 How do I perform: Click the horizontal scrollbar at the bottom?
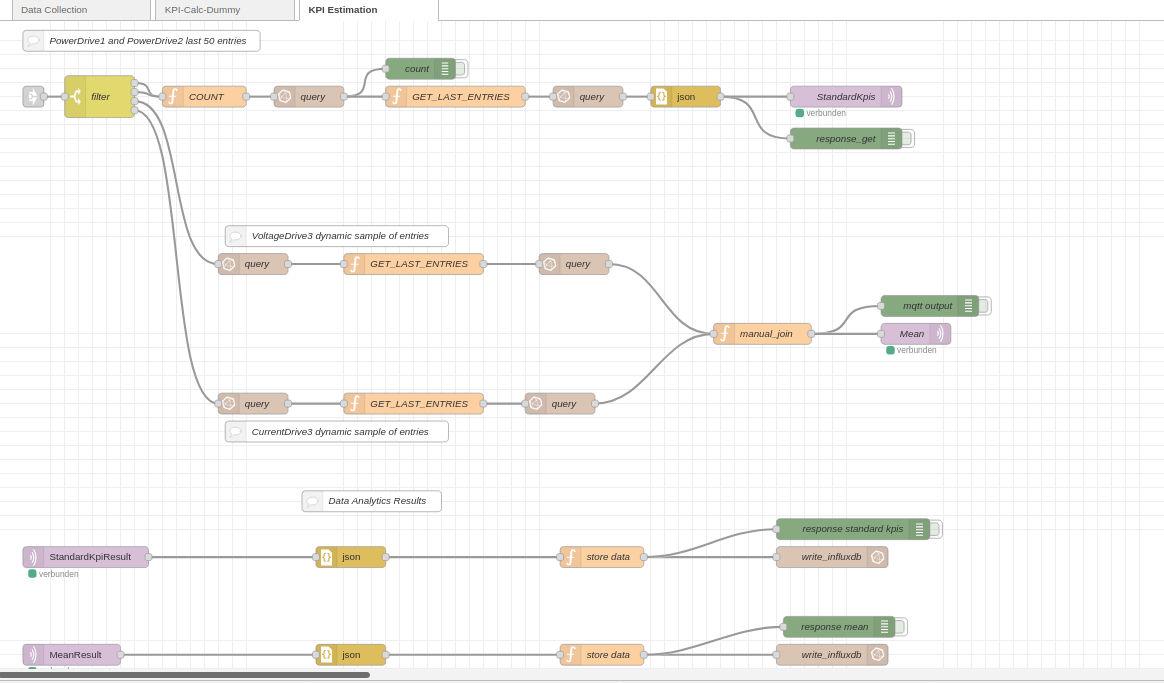tap(185, 676)
